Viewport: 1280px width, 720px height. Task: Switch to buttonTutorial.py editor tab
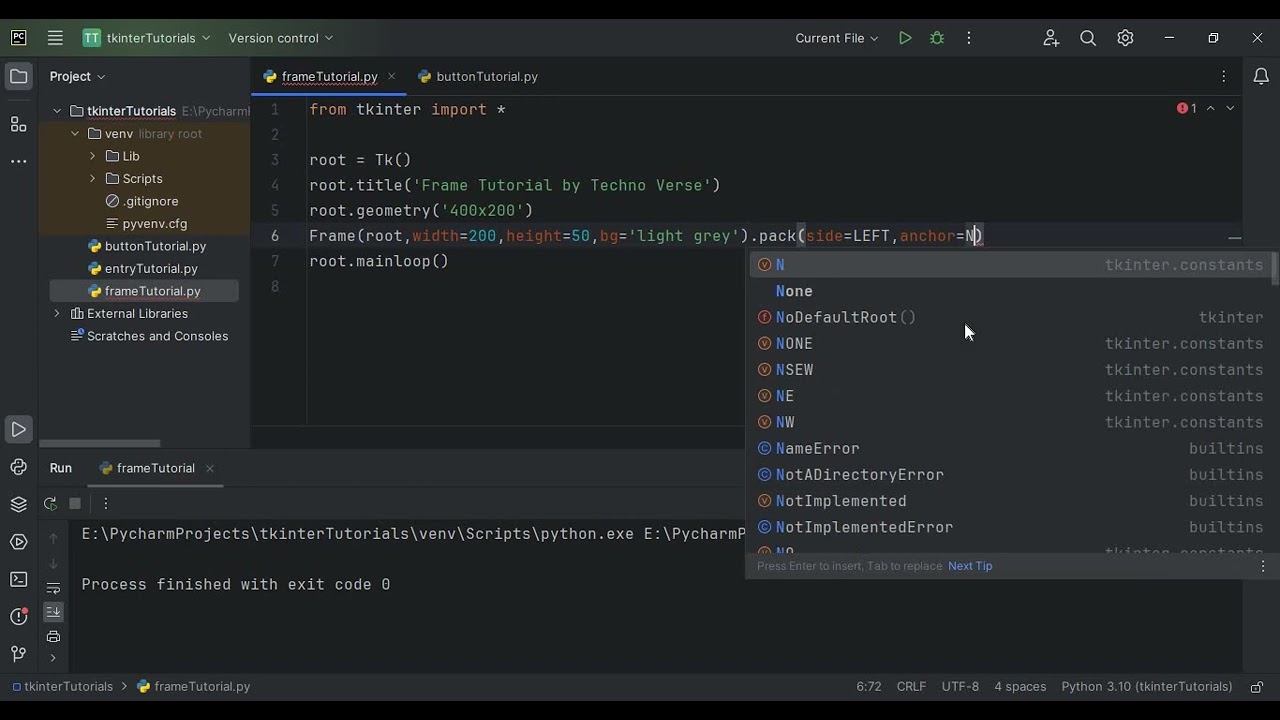(478, 76)
